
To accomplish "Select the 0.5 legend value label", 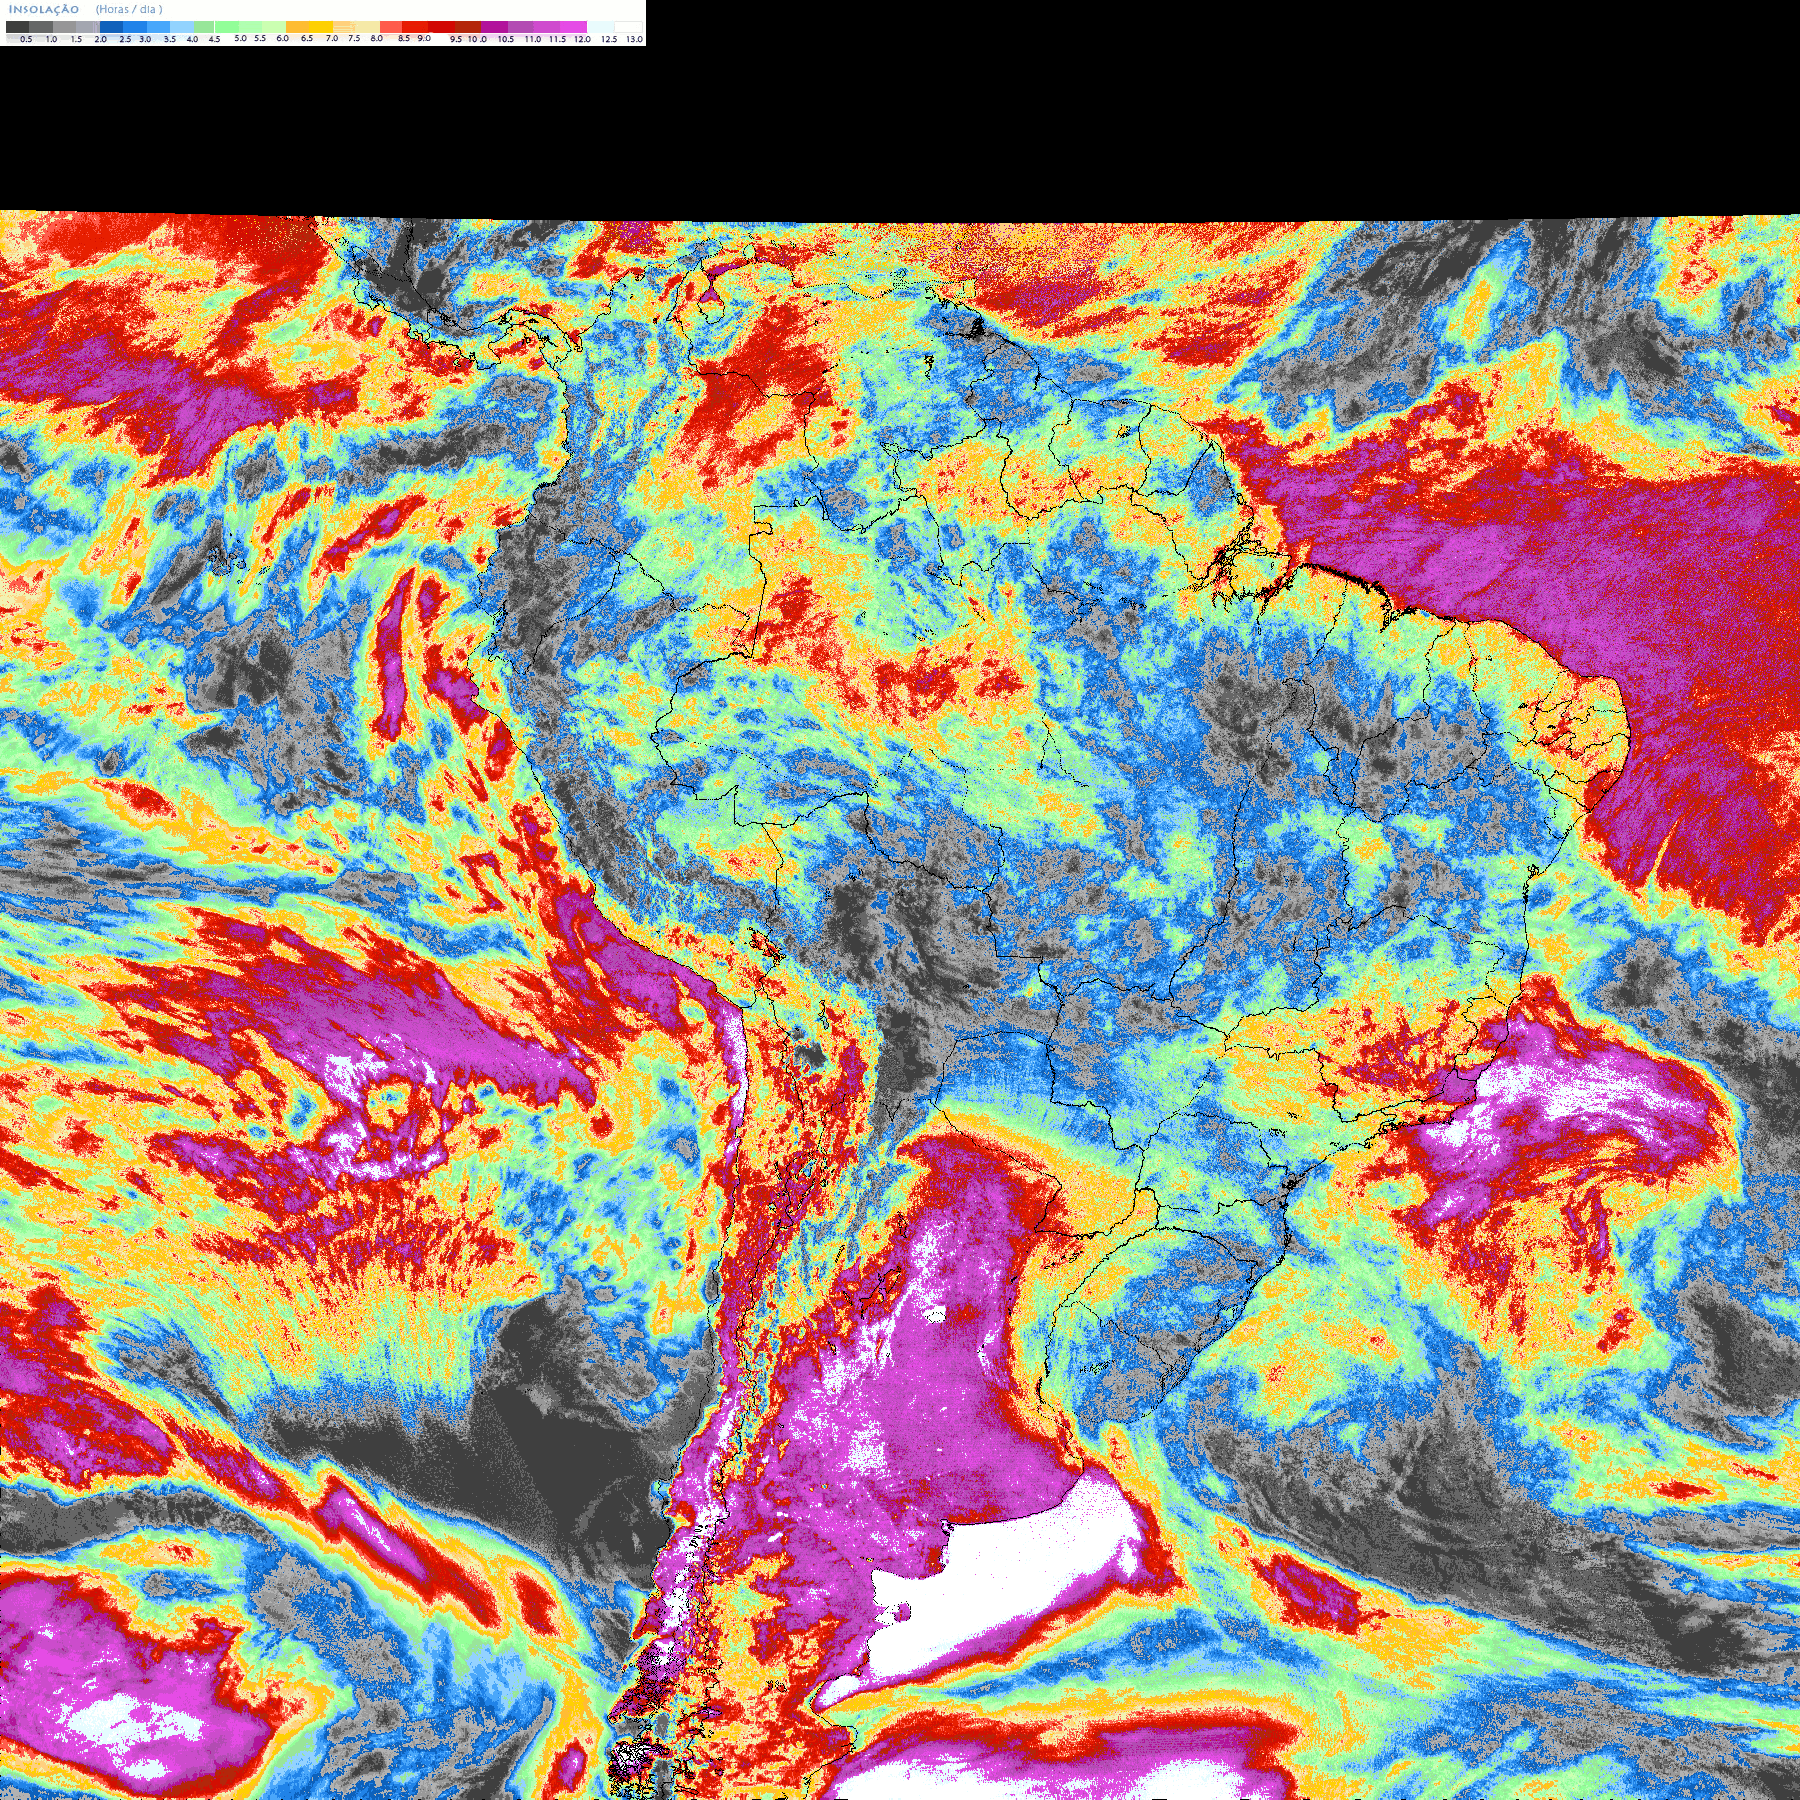I will (26, 39).
